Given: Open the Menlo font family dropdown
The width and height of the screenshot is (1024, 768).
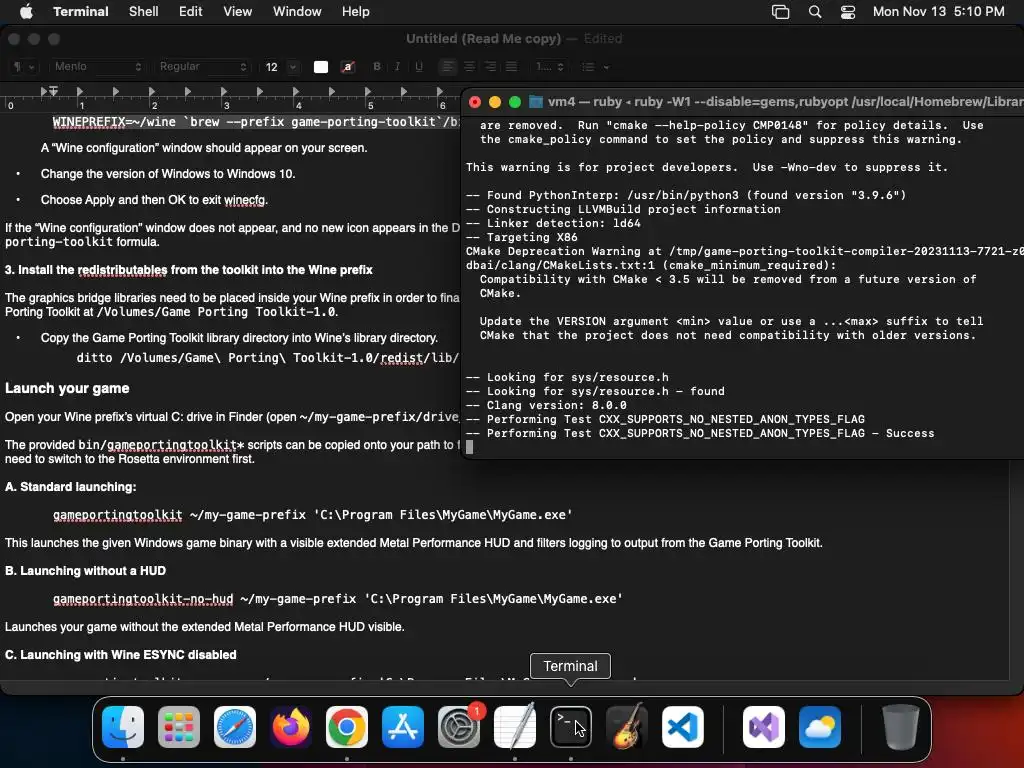Looking at the screenshot, I should pyautogui.click(x=97, y=67).
